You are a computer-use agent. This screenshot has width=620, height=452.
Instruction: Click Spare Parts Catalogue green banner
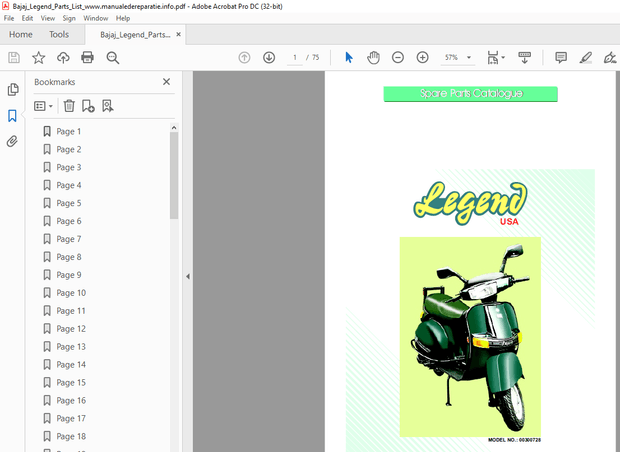pos(471,94)
